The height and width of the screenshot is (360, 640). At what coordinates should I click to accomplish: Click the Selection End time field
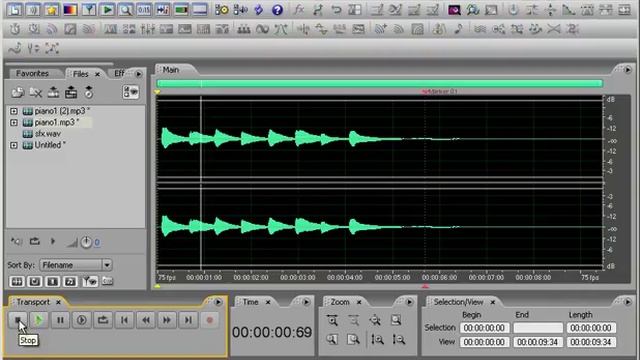pos(538,328)
